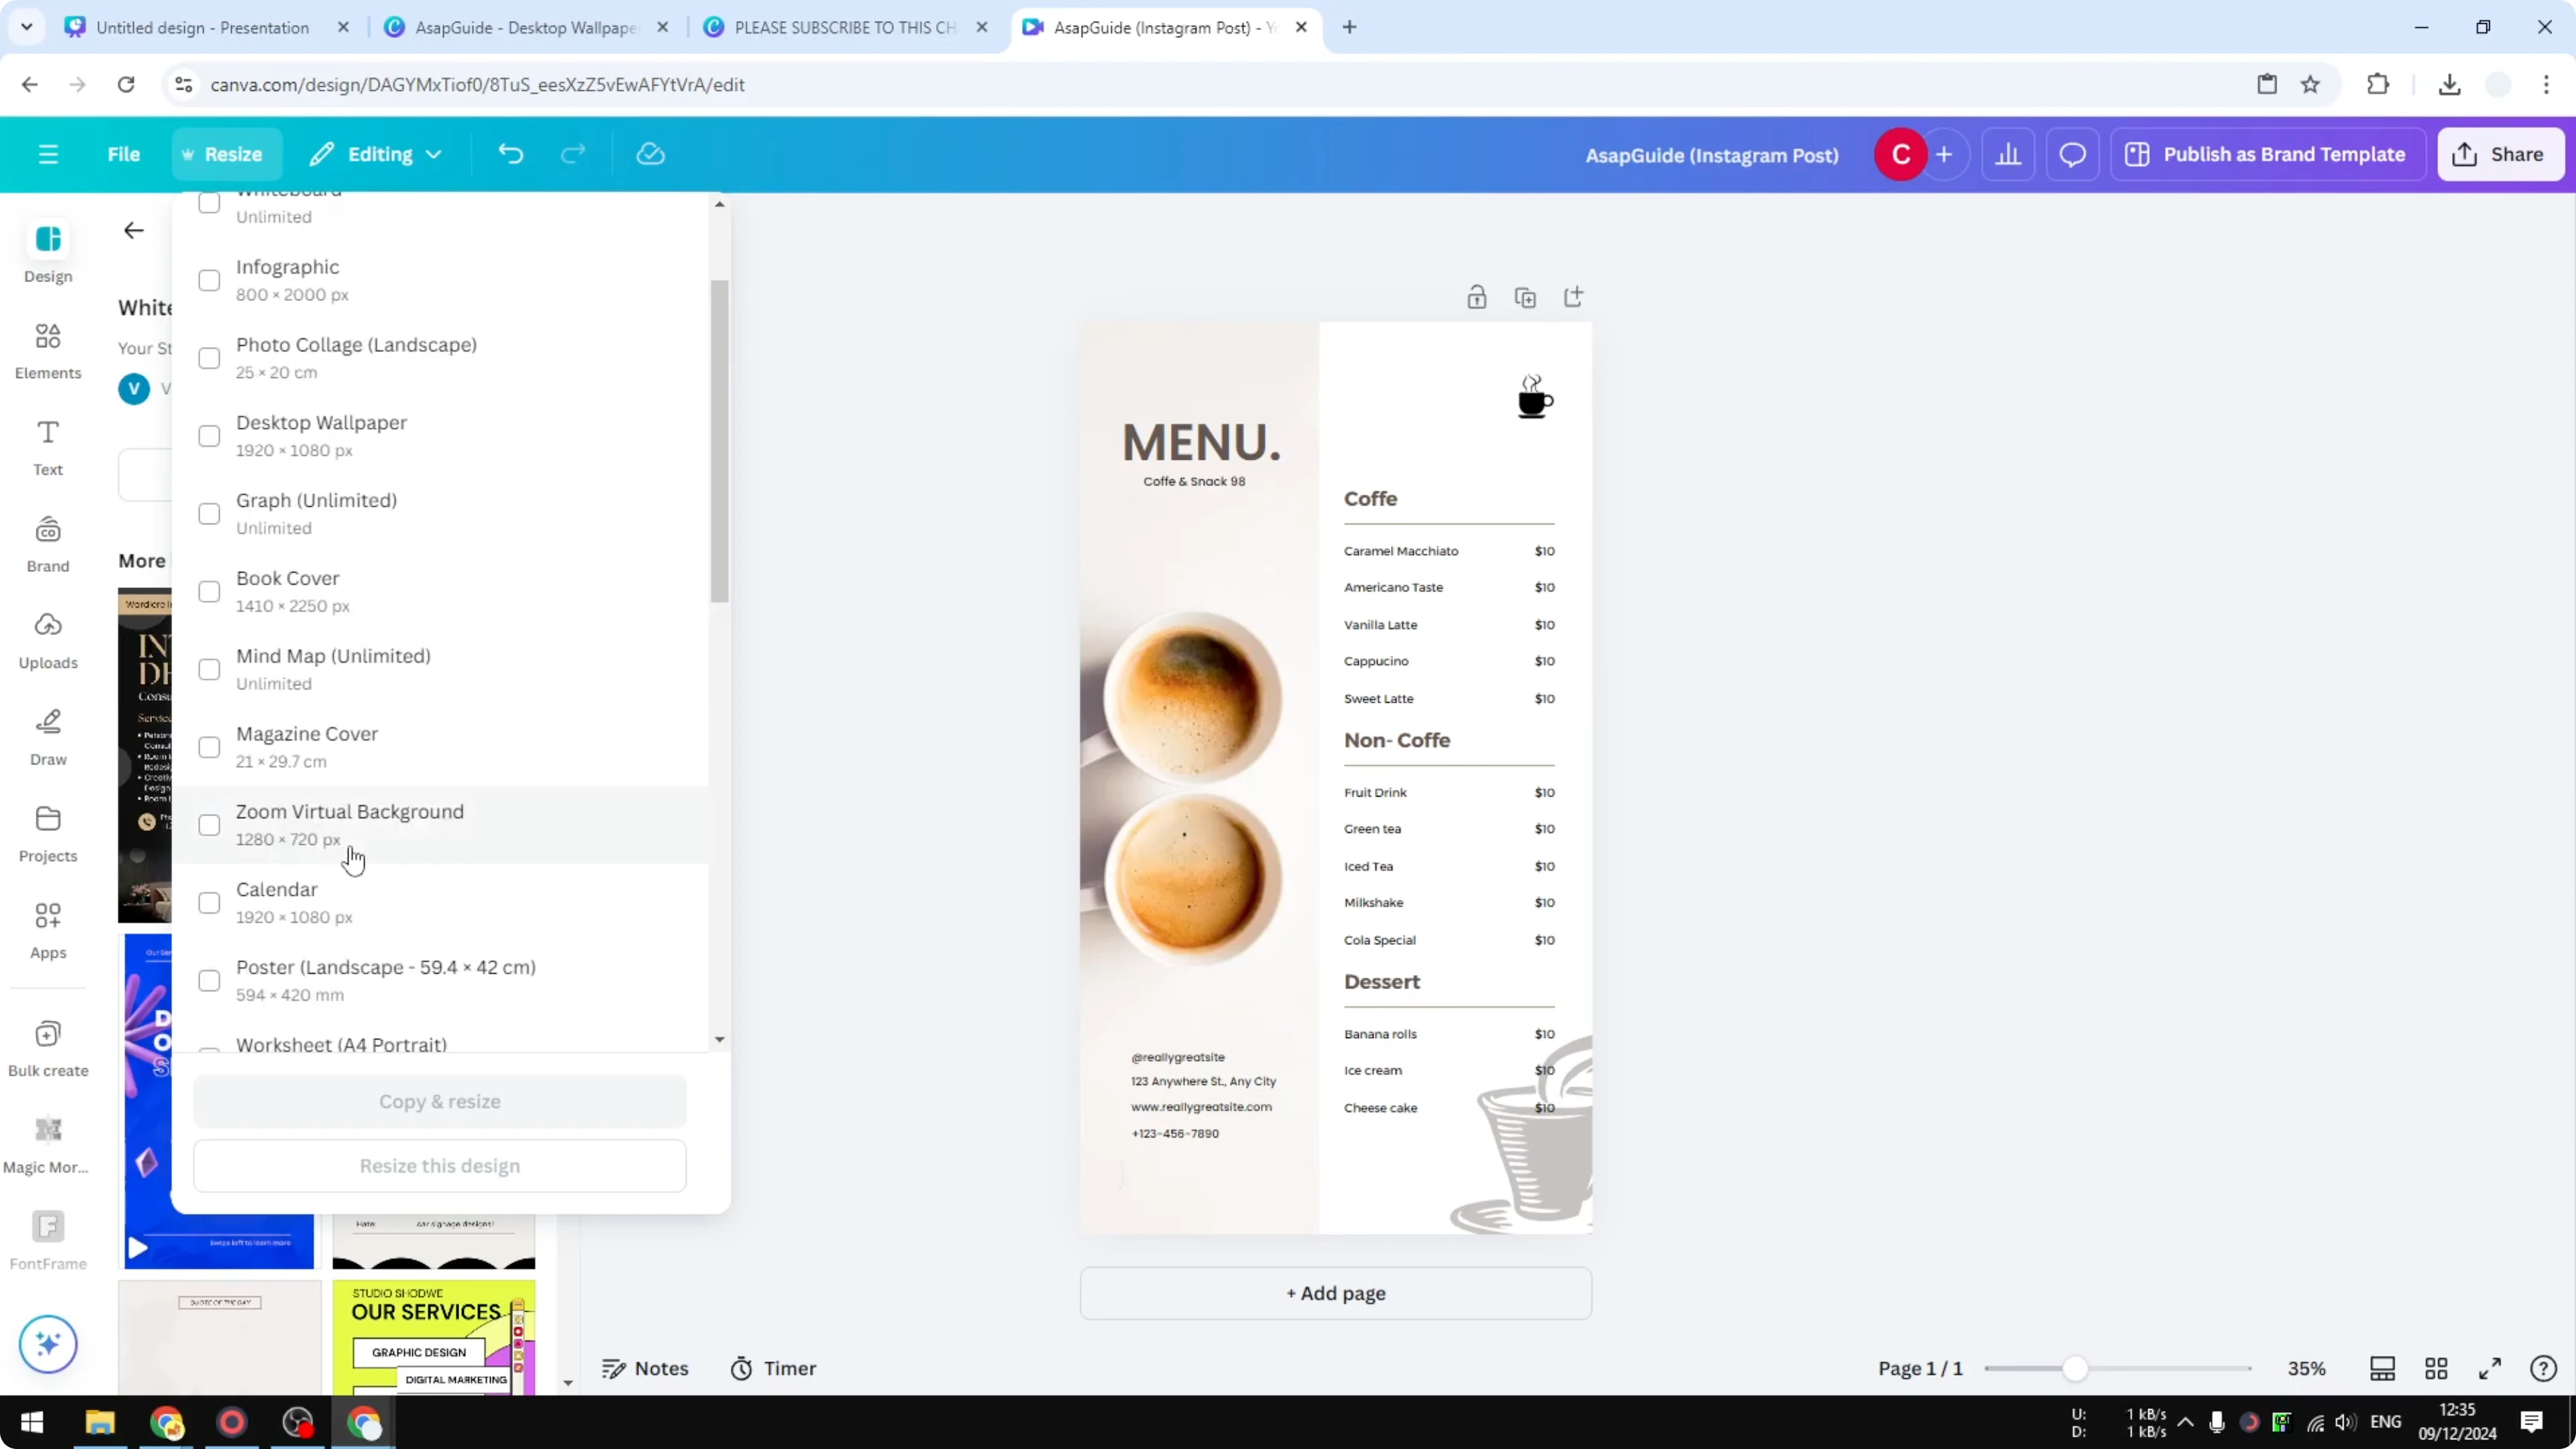The width and height of the screenshot is (2576, 1449).
Task: Open Bulk create app
Action: [48, 1048]
